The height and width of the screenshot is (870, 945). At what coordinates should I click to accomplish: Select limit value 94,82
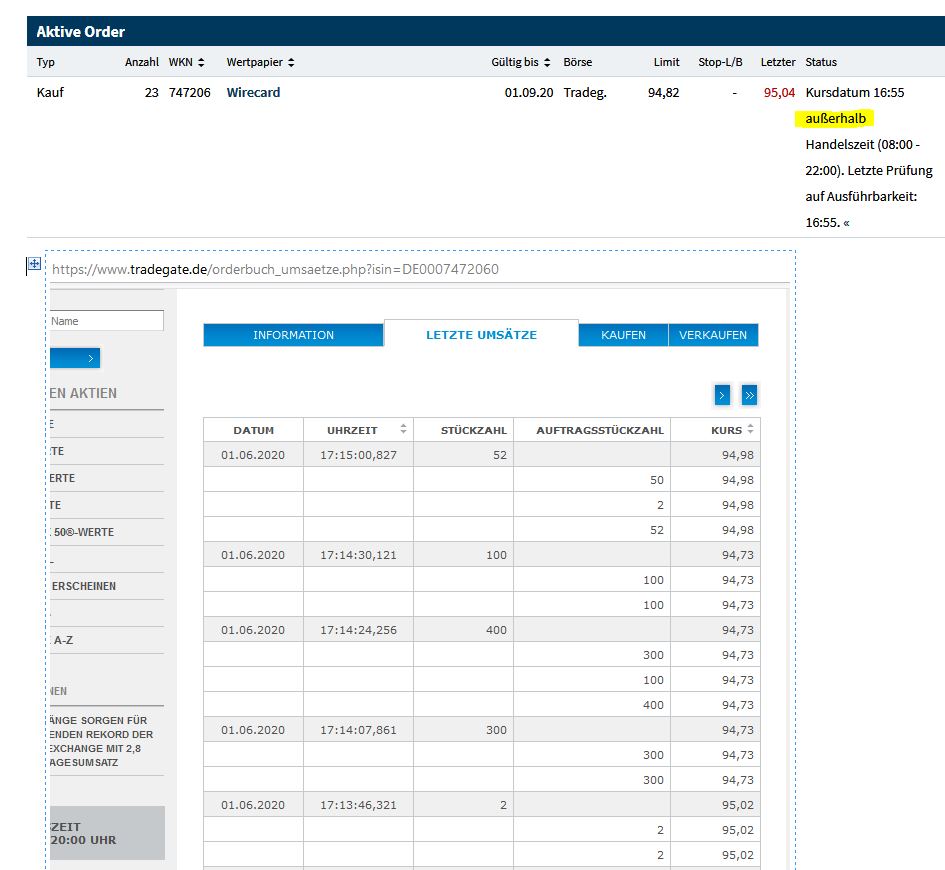pyautogui.click(x=664, y=92)
